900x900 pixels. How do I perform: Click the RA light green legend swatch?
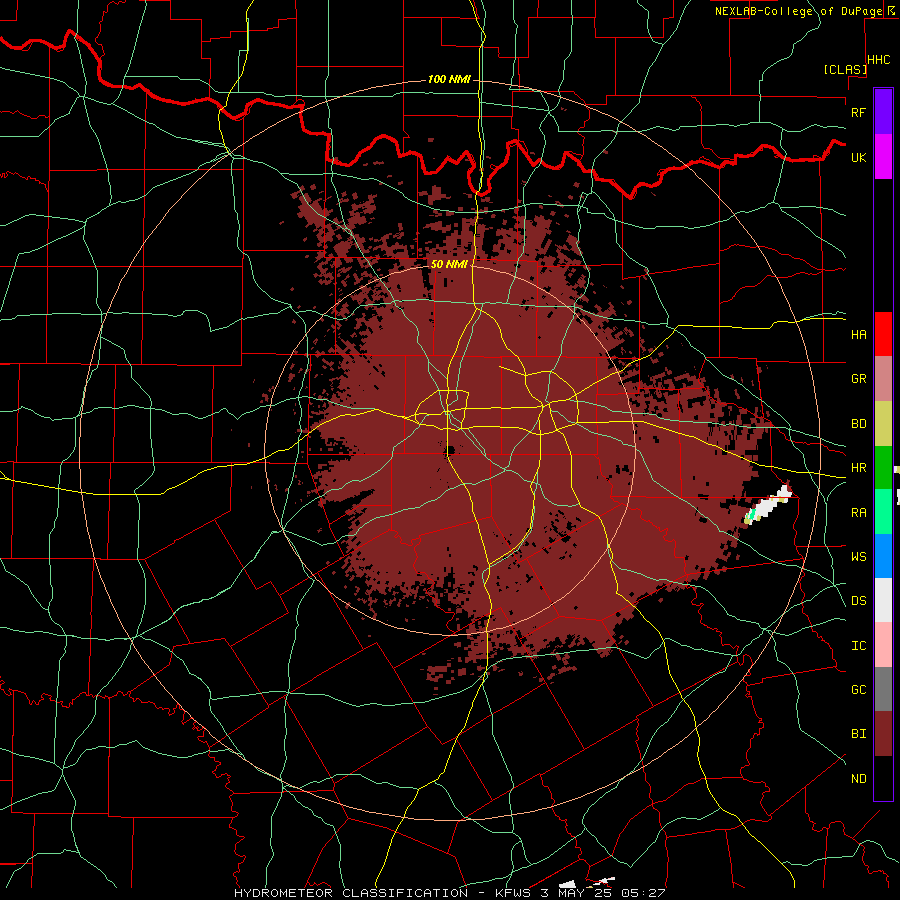pos(883,512)
